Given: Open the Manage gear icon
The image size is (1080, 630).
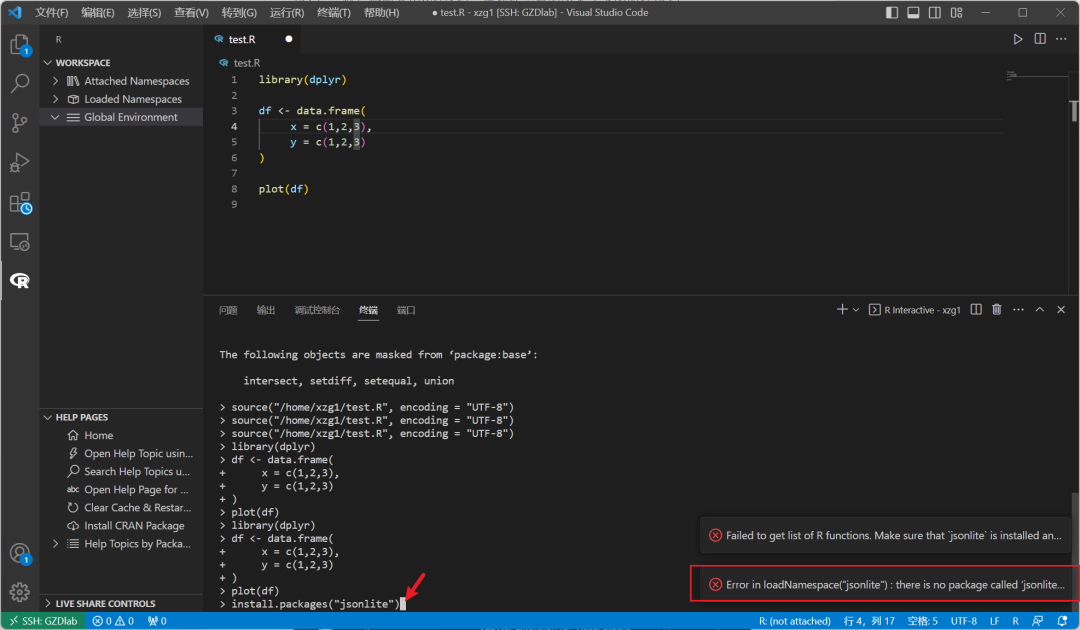Looking at the screenshot, I should (x=19, y=591).
